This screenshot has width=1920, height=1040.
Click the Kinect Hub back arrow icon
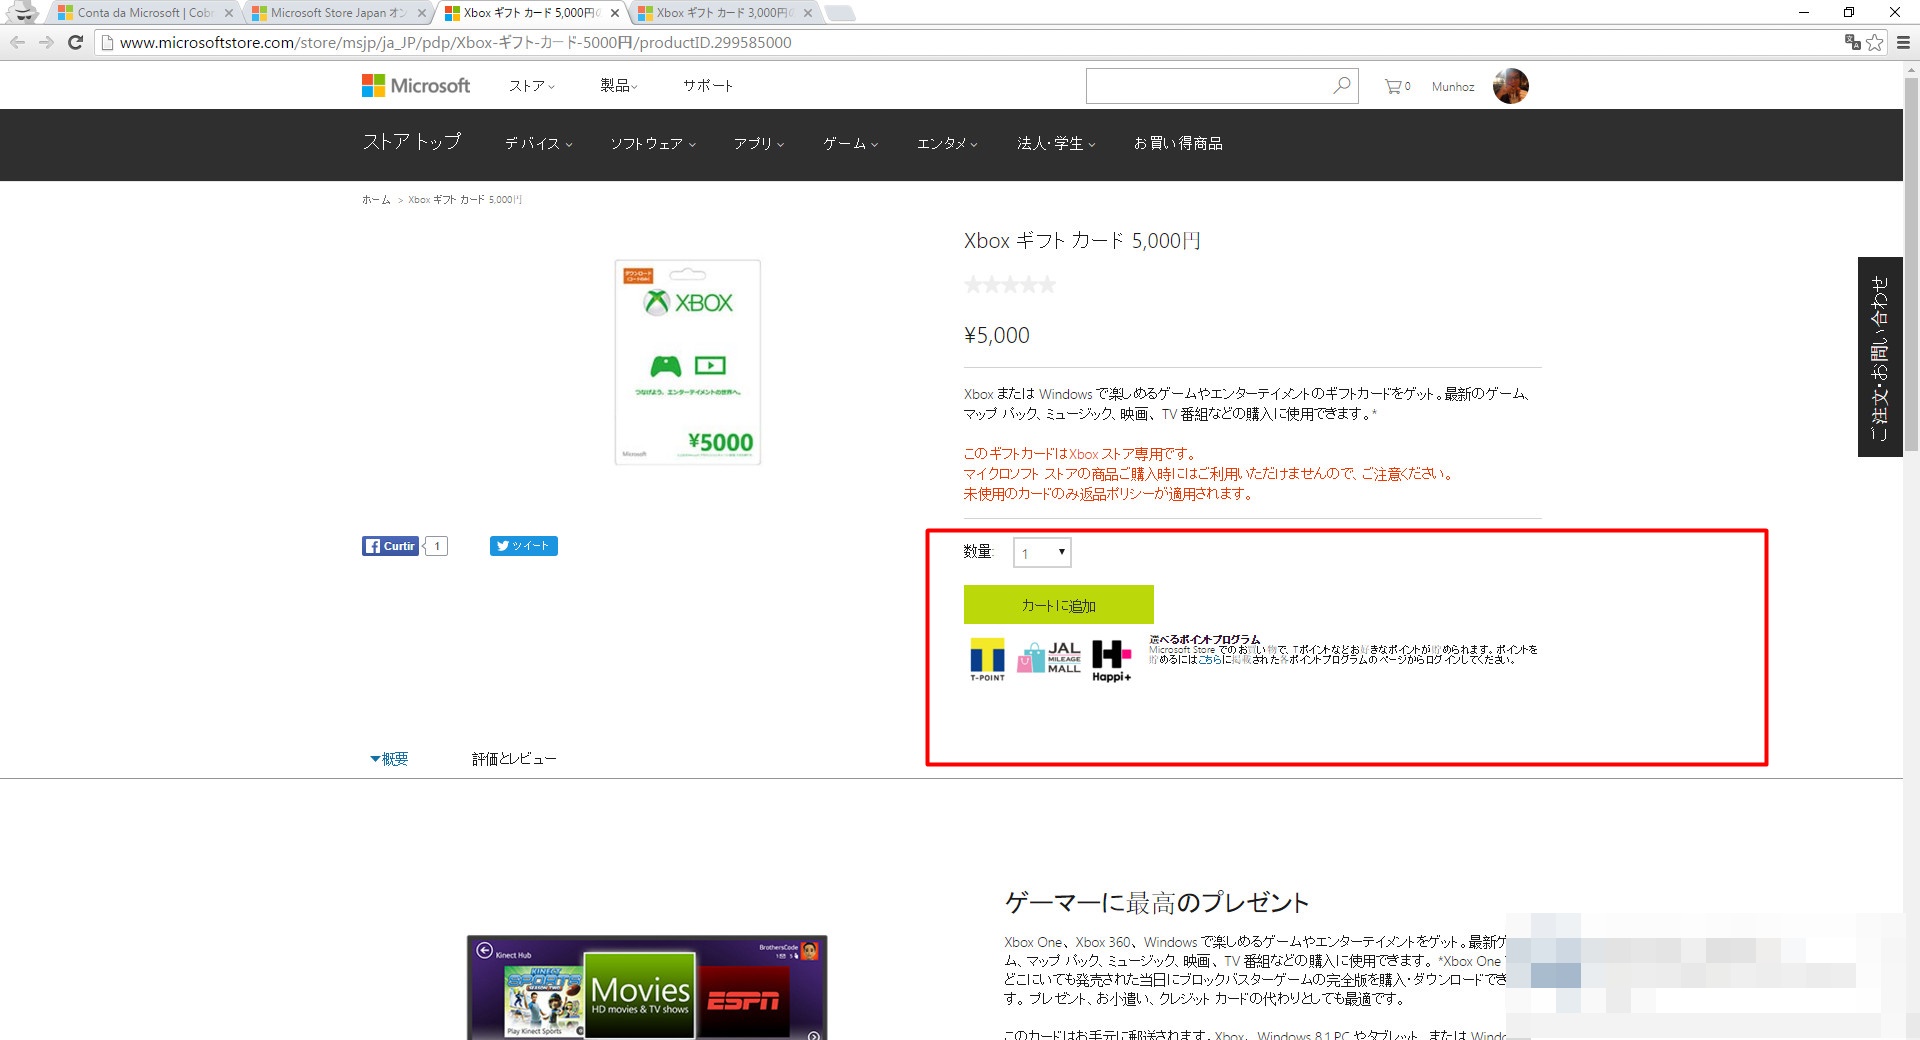(x=485, y=950)
